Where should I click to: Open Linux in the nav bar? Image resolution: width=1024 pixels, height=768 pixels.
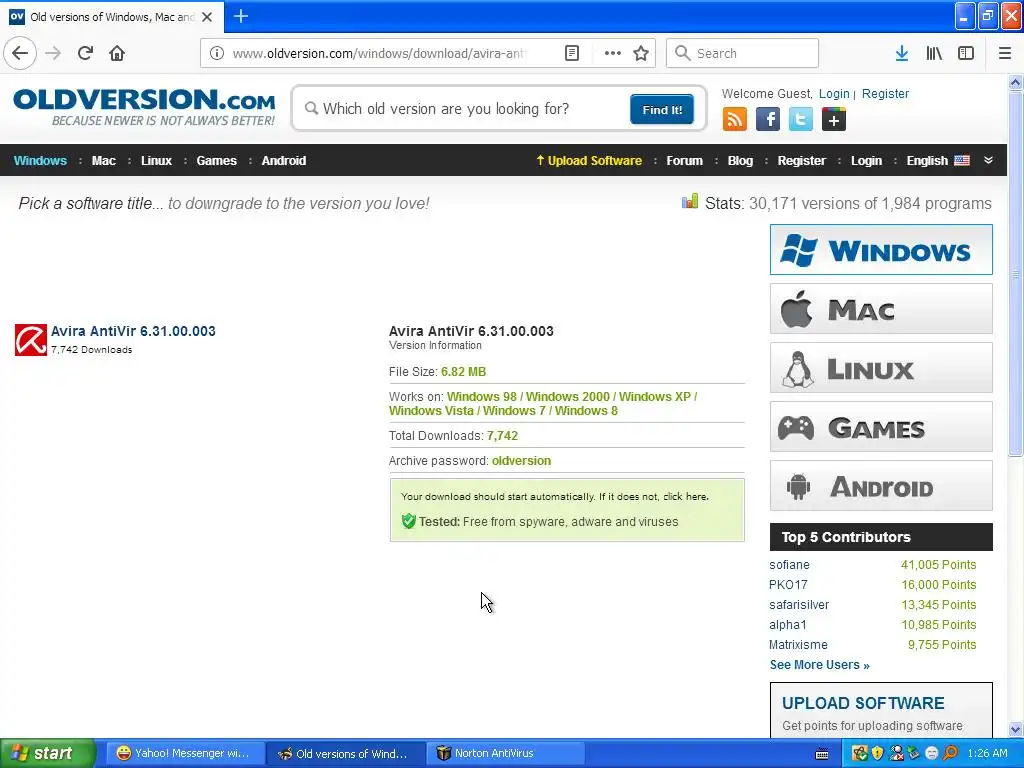156,161
